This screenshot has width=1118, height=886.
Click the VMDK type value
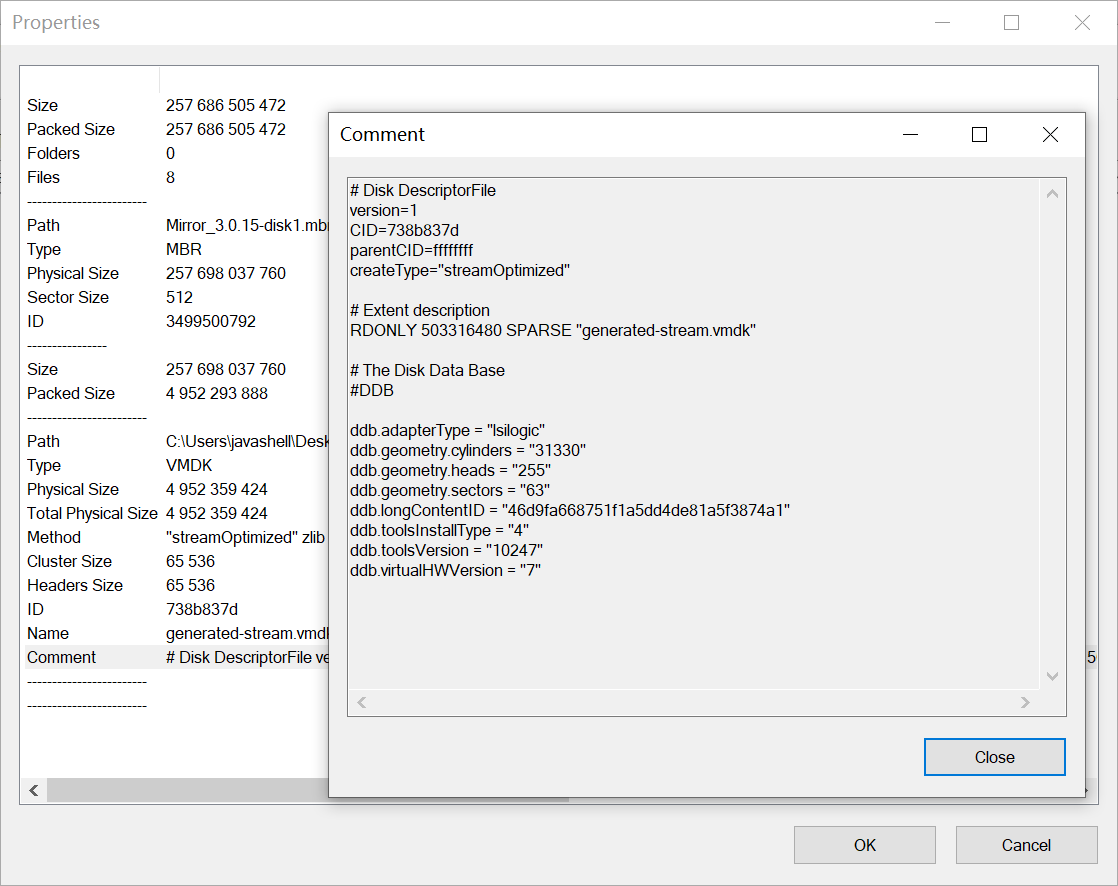tap(189, 465)
